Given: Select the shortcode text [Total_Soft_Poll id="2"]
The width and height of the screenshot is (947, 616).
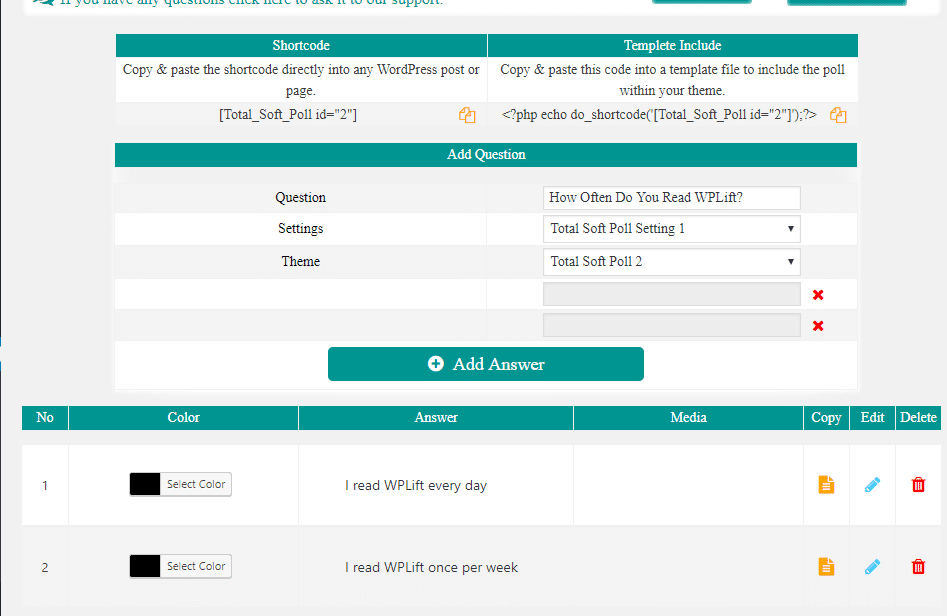Looking at the screenshot, I should 287,115.
